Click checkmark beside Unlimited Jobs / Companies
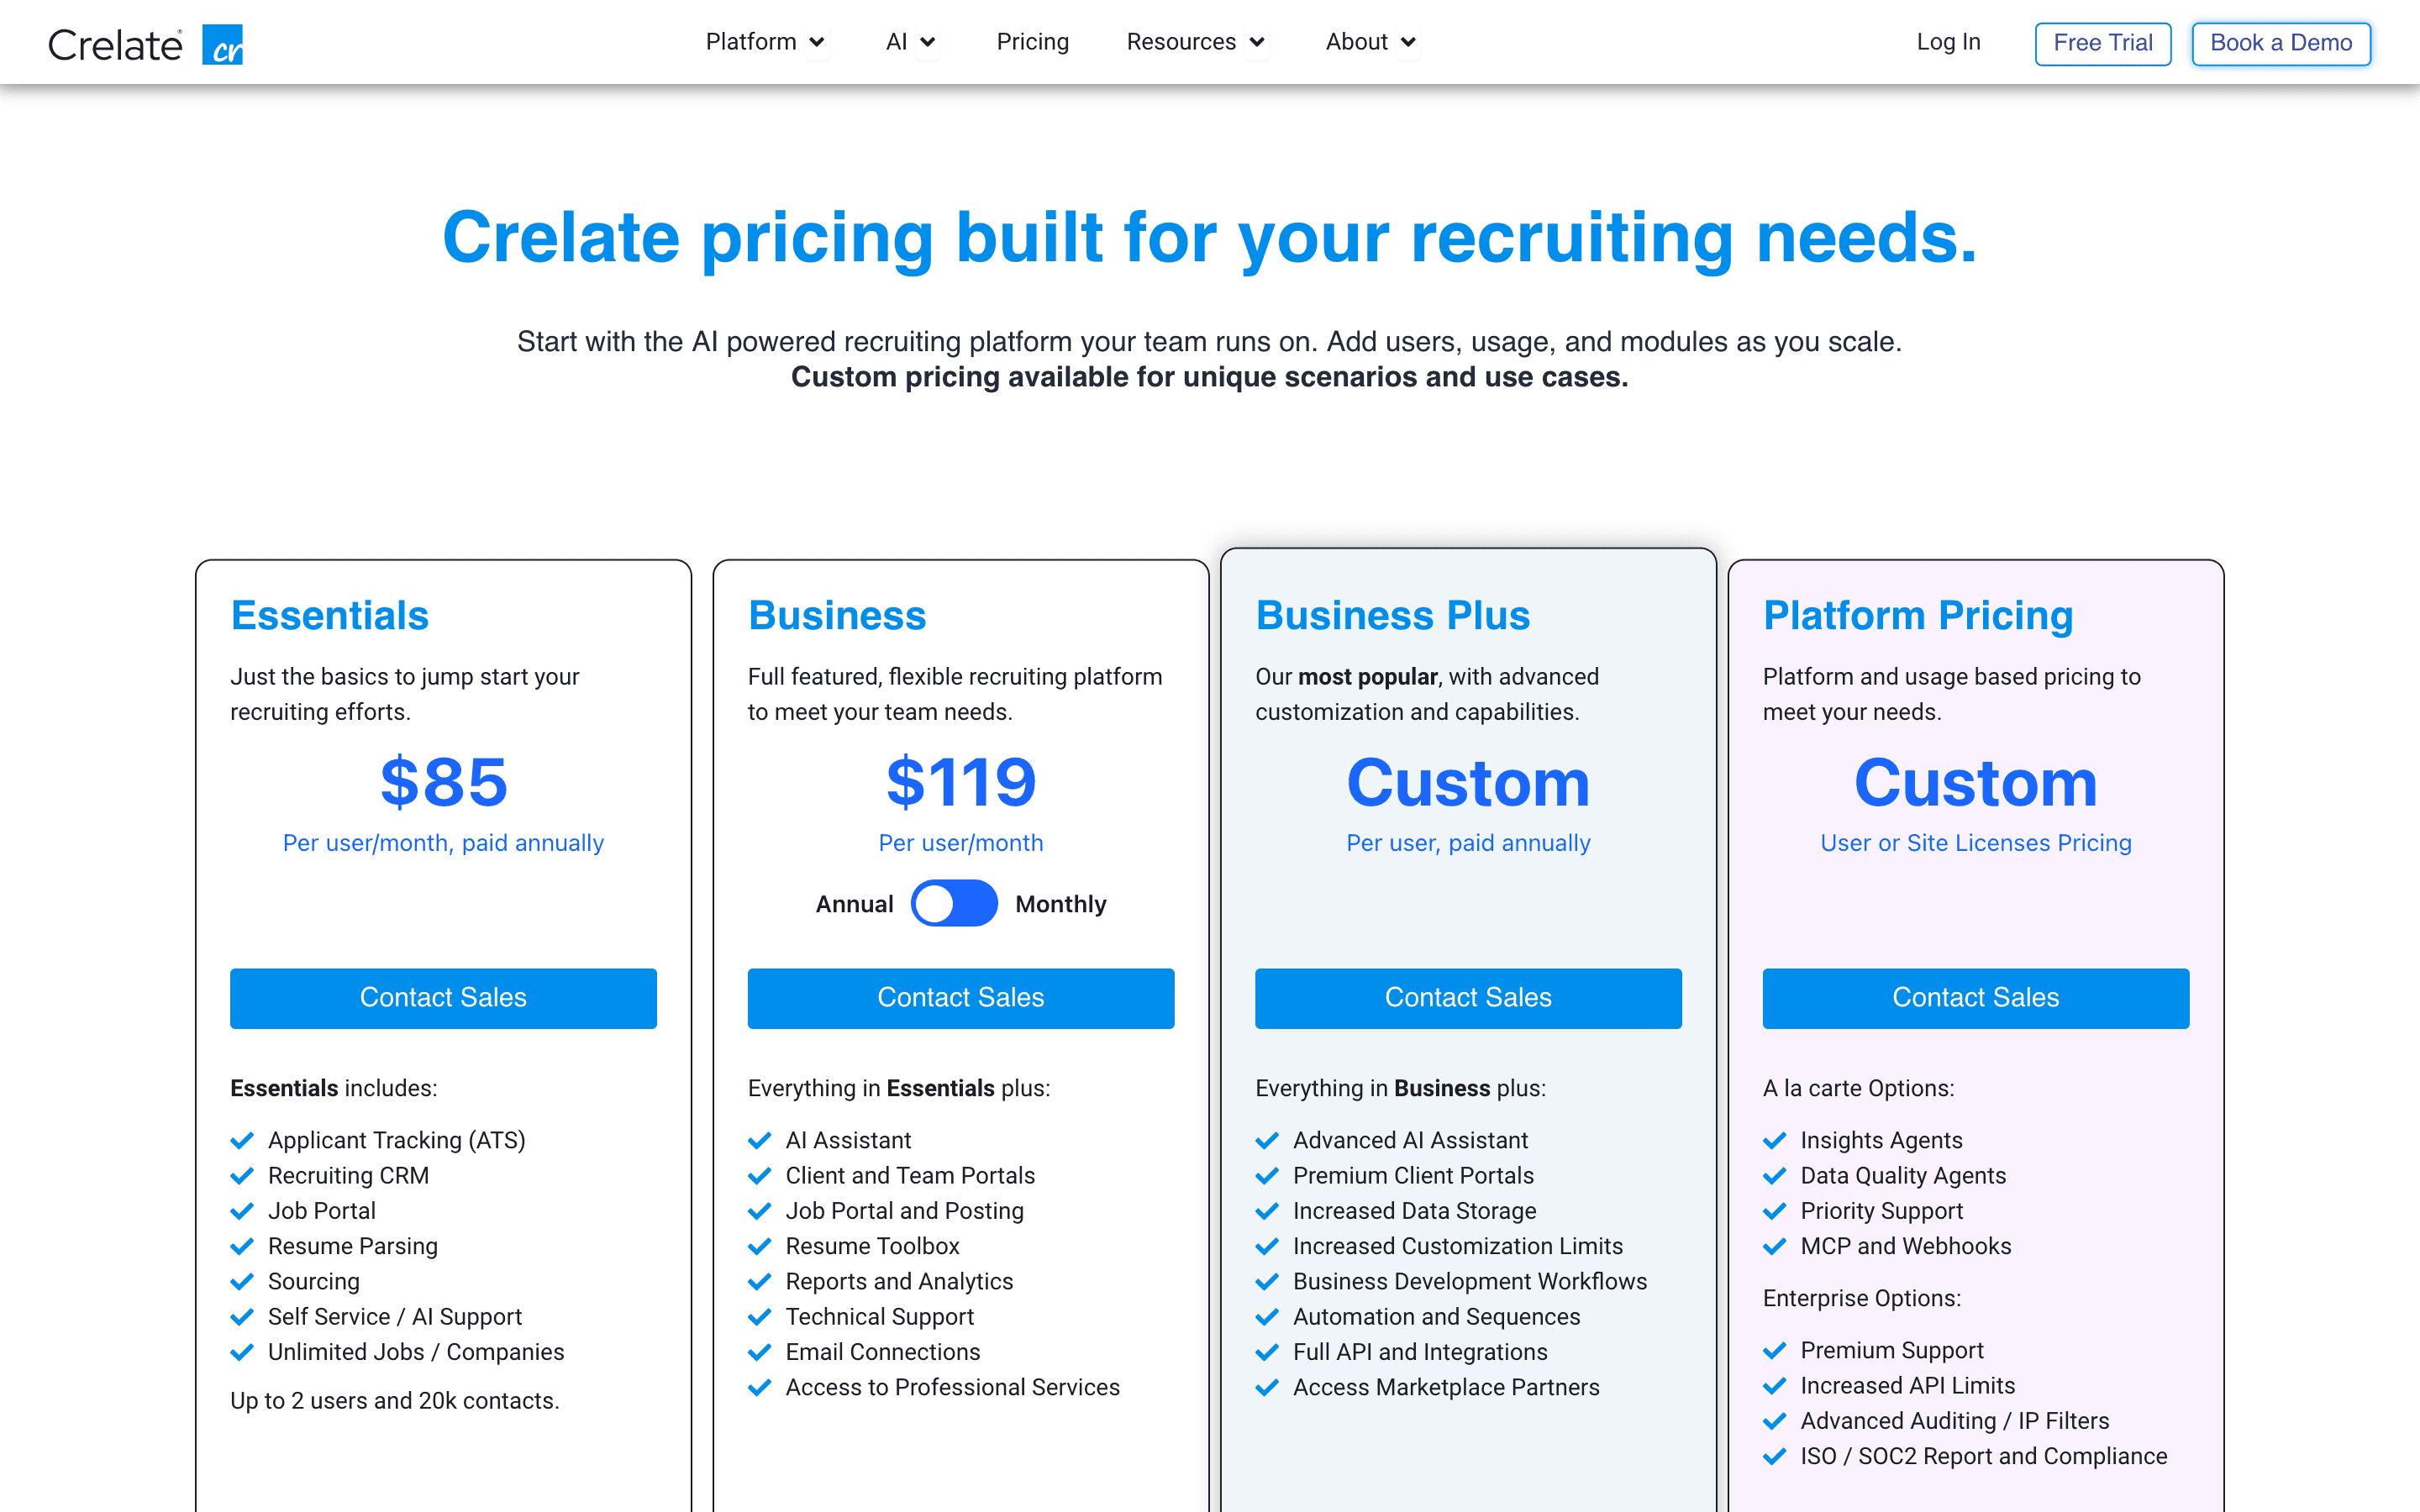 click(x=242, y=1353)
